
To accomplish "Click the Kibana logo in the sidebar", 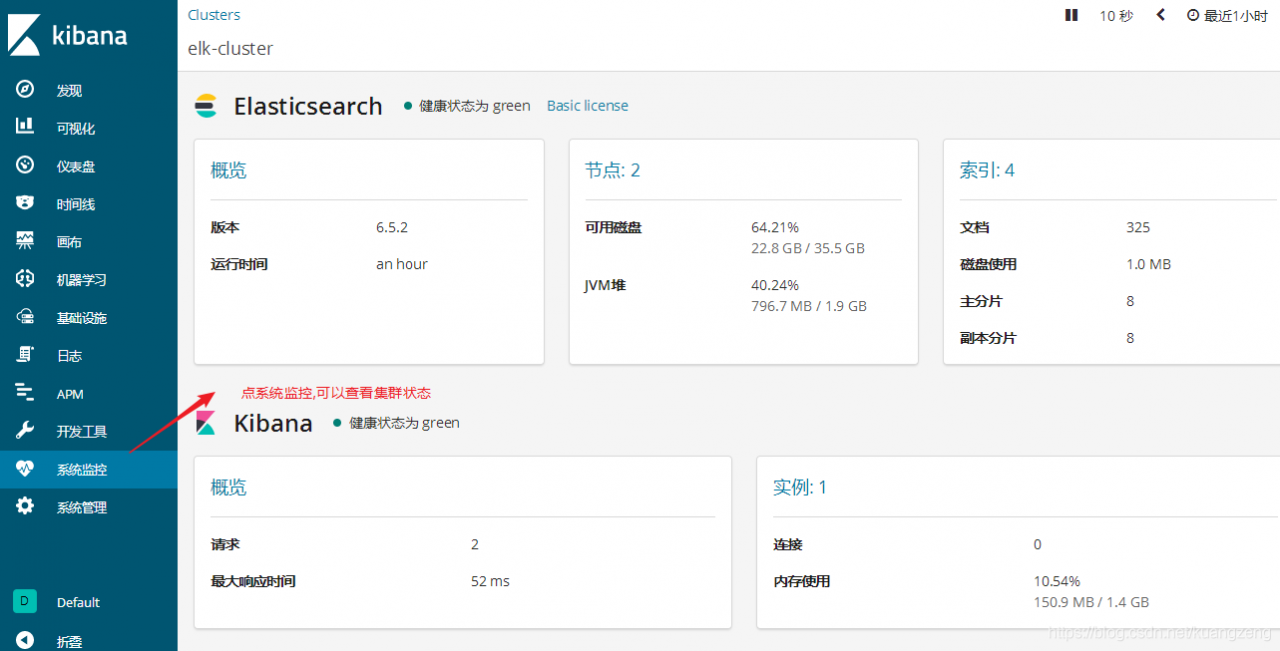I will (68, 35).
